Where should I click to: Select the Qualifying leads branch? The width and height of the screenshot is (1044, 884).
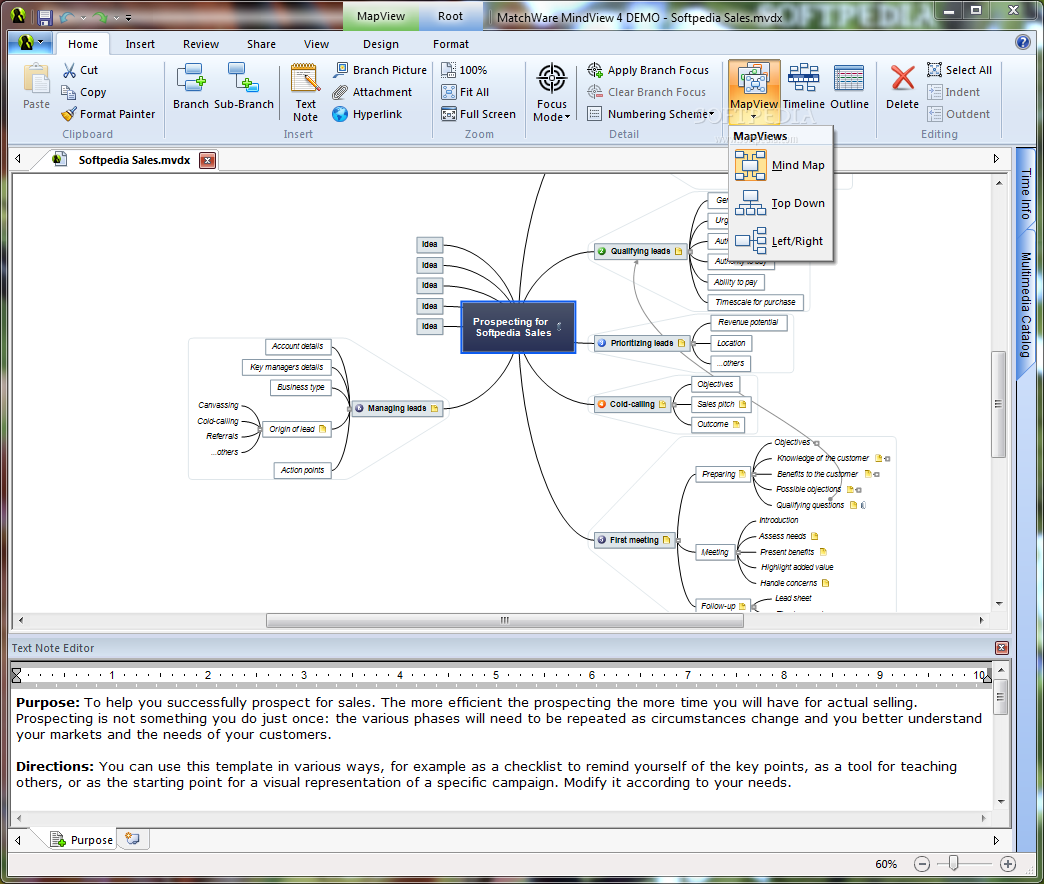[x=640, y=251]
